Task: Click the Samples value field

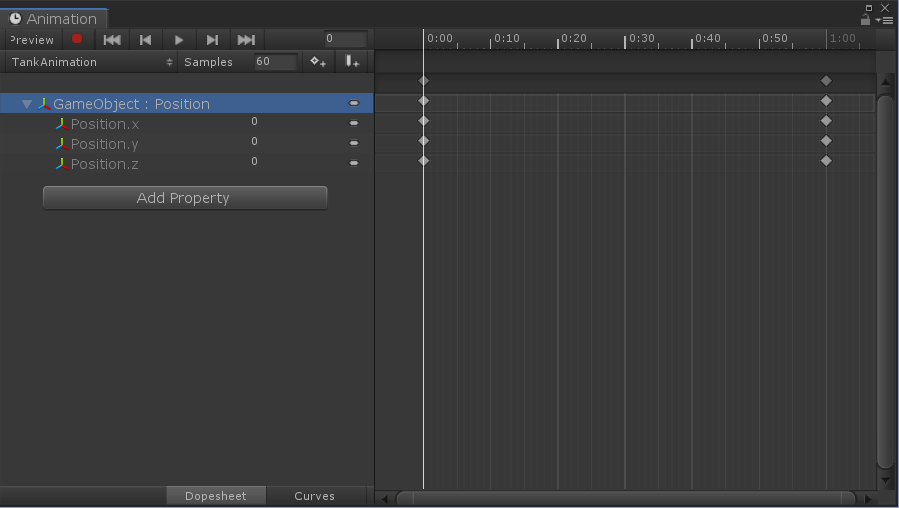Action: click(276, 61)
